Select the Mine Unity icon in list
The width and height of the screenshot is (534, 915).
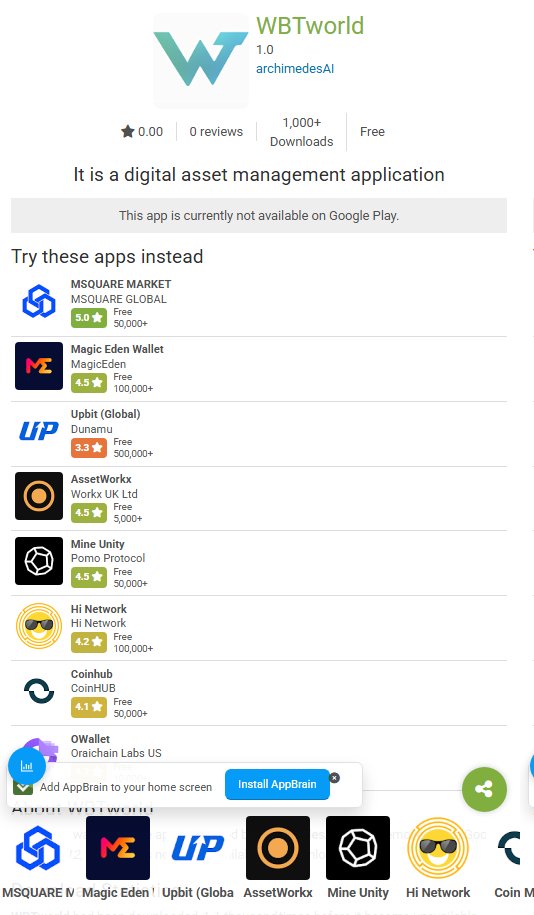coord(39,561)
